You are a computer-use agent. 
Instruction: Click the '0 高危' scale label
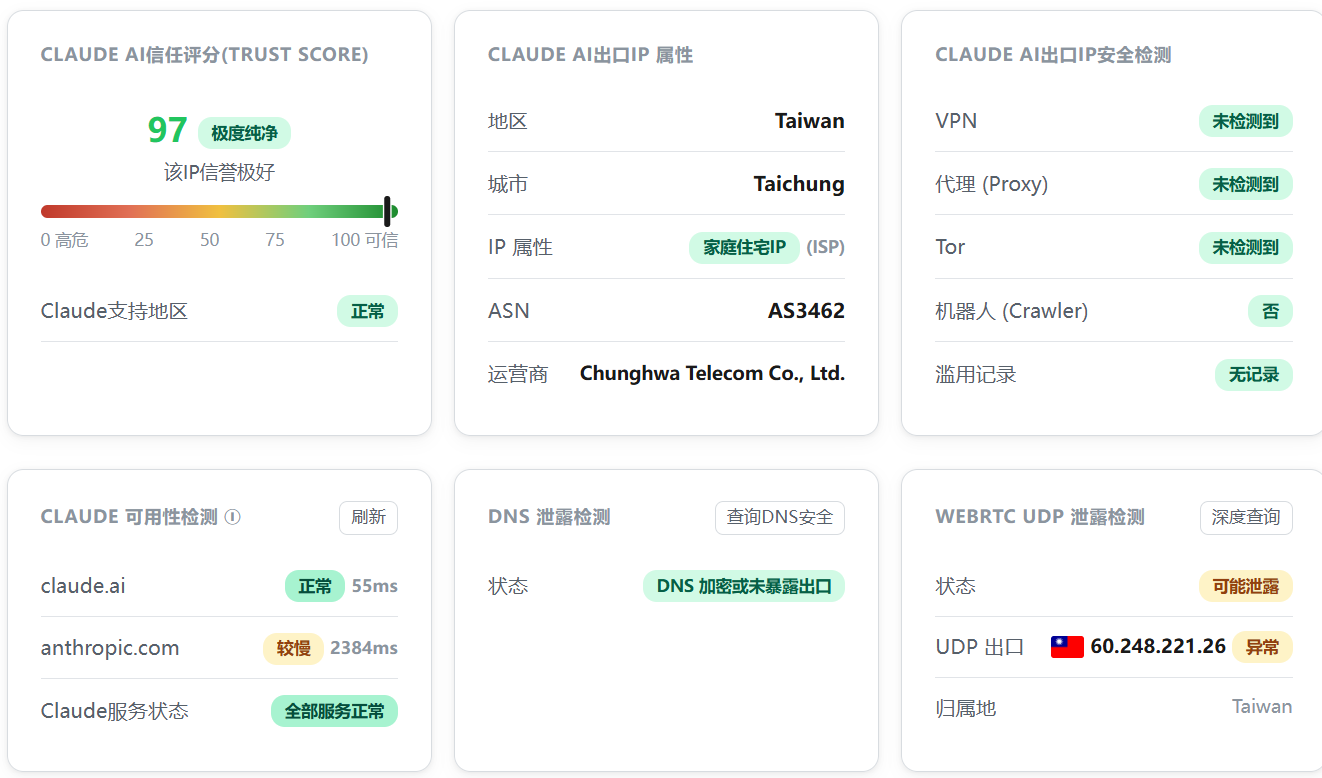[x=65, y=240]
